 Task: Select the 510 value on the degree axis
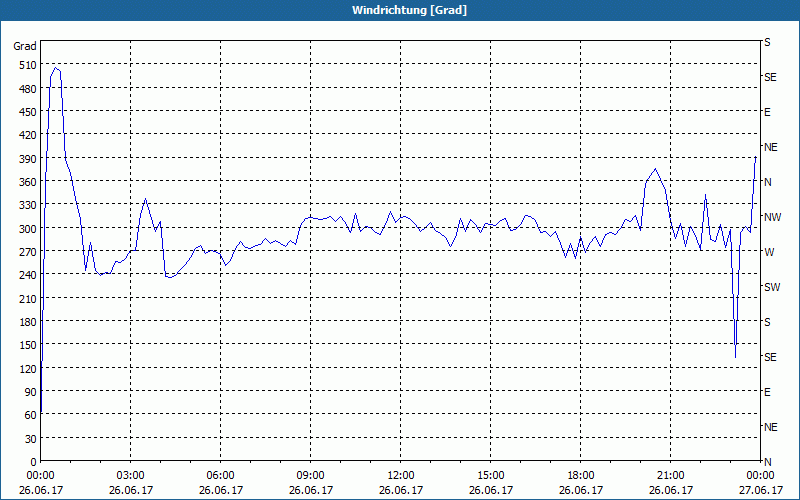(28, 65)
